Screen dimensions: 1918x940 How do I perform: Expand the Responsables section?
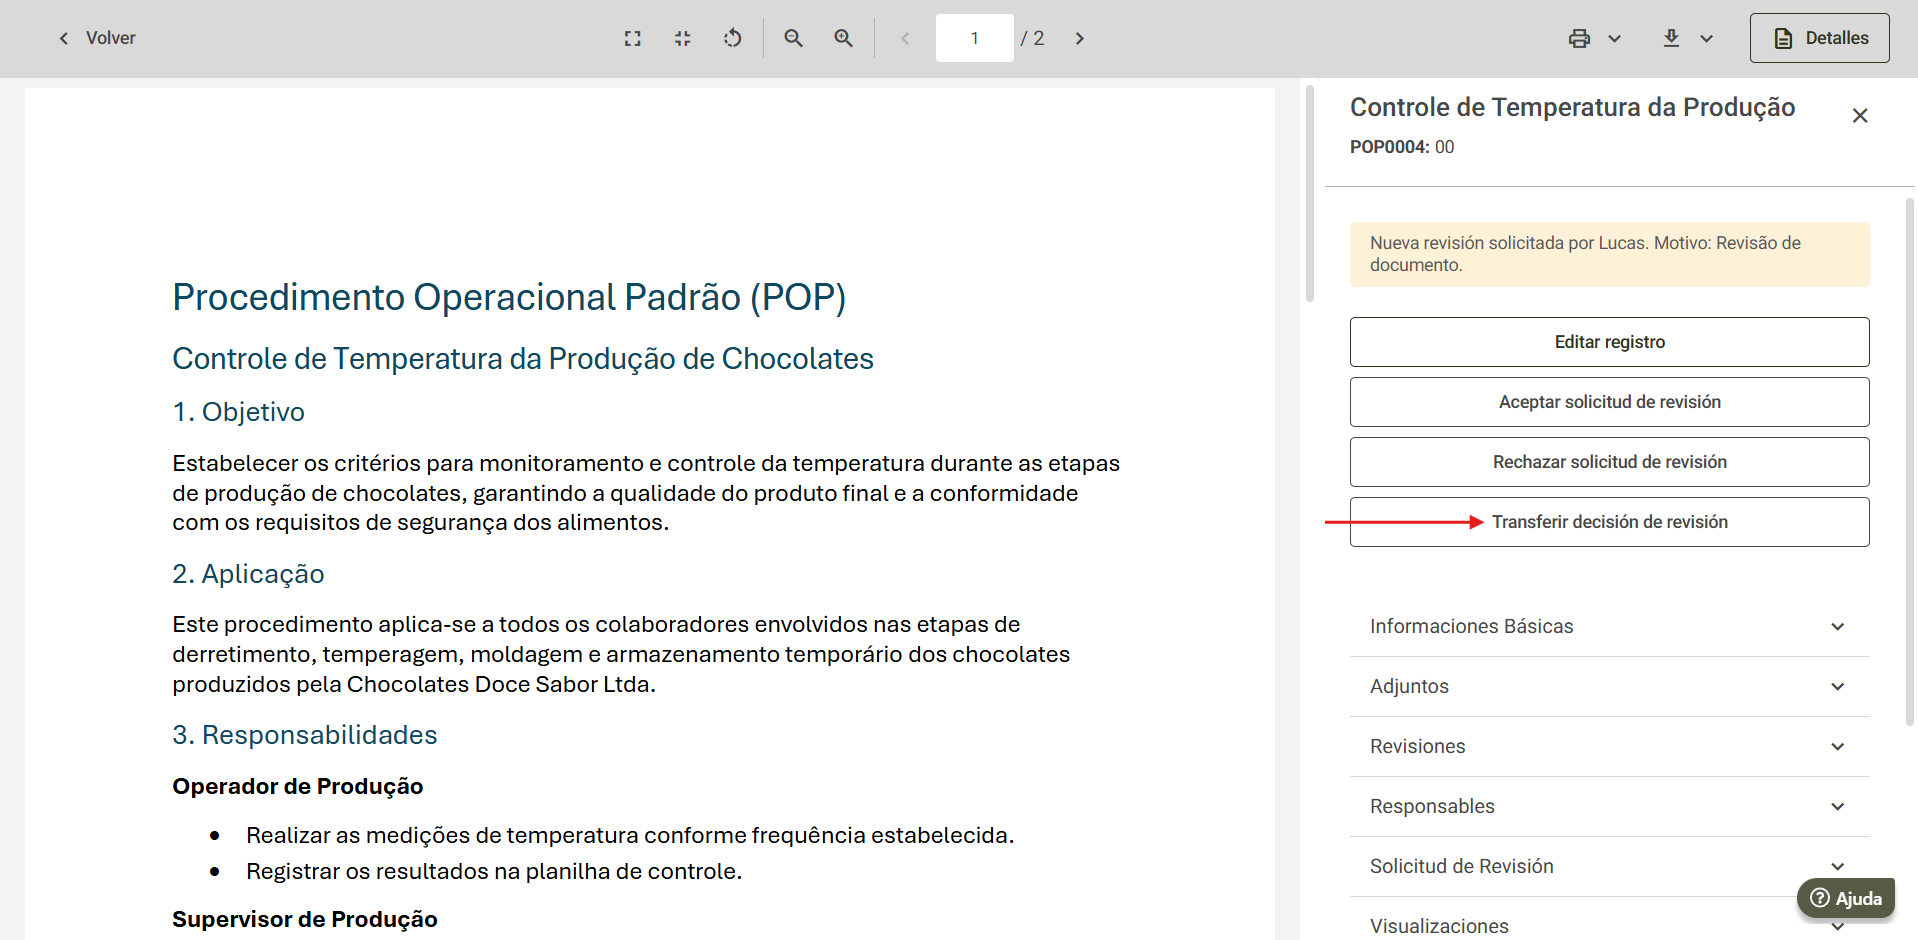pos(1609,806)
